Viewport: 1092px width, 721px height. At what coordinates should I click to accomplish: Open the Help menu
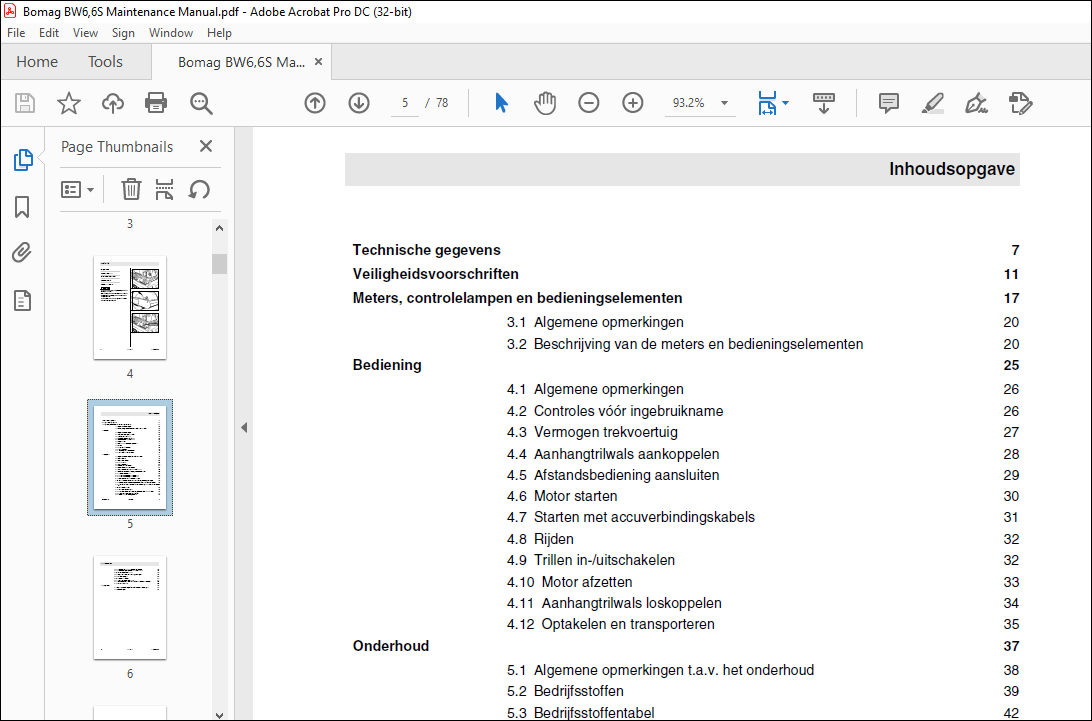point(219,33)
